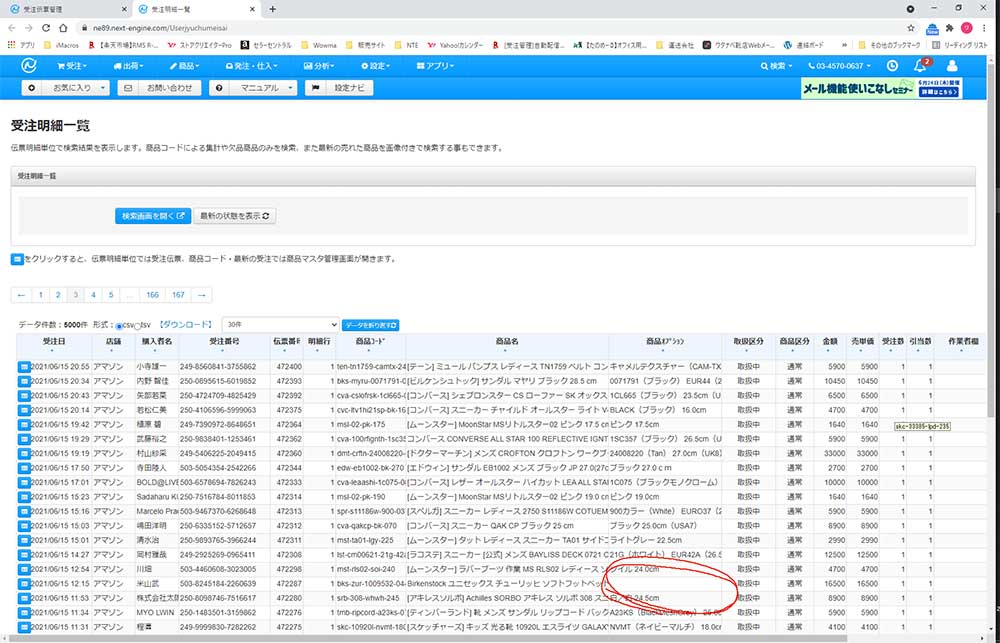Open the user account icon
The height and width of the screenshot is (643, 1000).
click(952, 66)
